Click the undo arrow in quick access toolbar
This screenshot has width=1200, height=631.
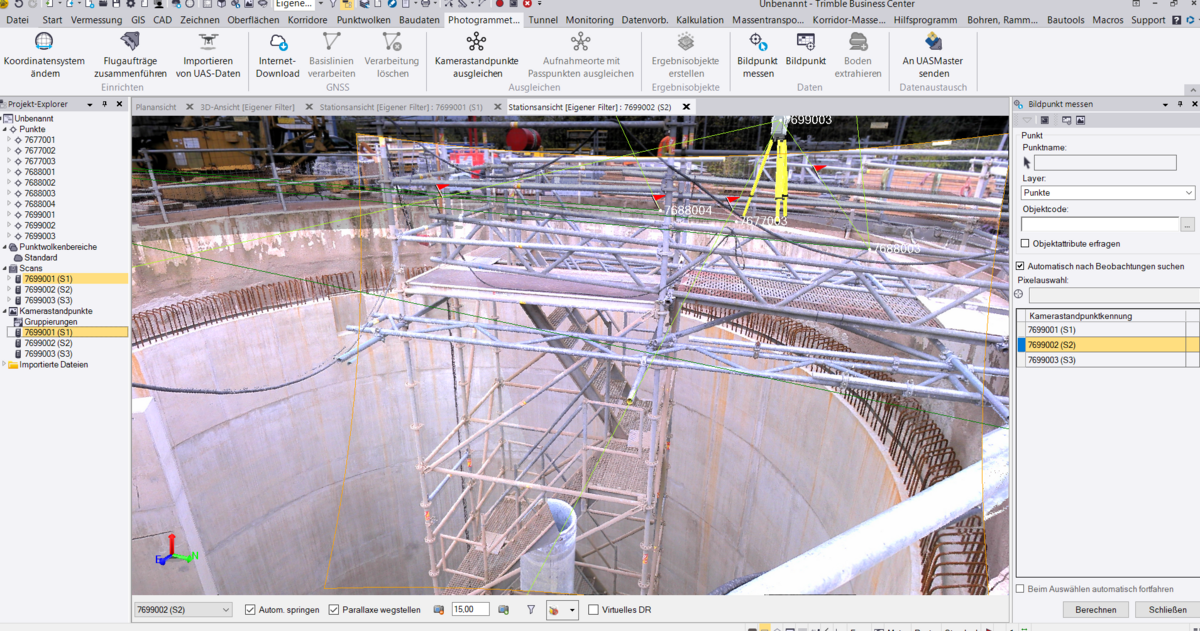(x=19, y=5)
